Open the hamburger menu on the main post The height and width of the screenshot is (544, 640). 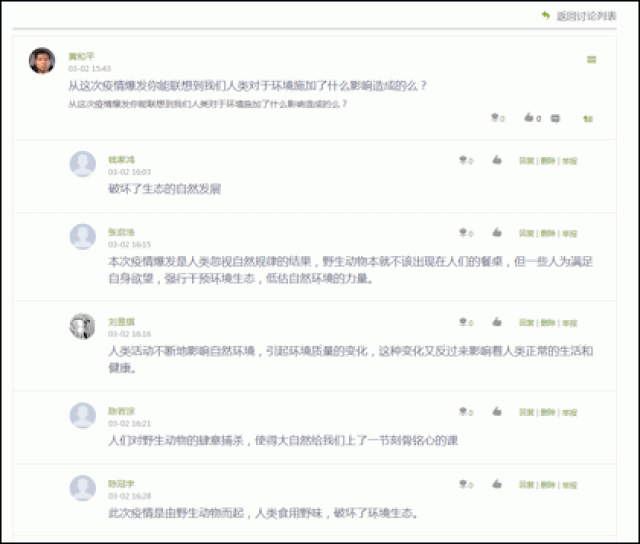[591, 60]
